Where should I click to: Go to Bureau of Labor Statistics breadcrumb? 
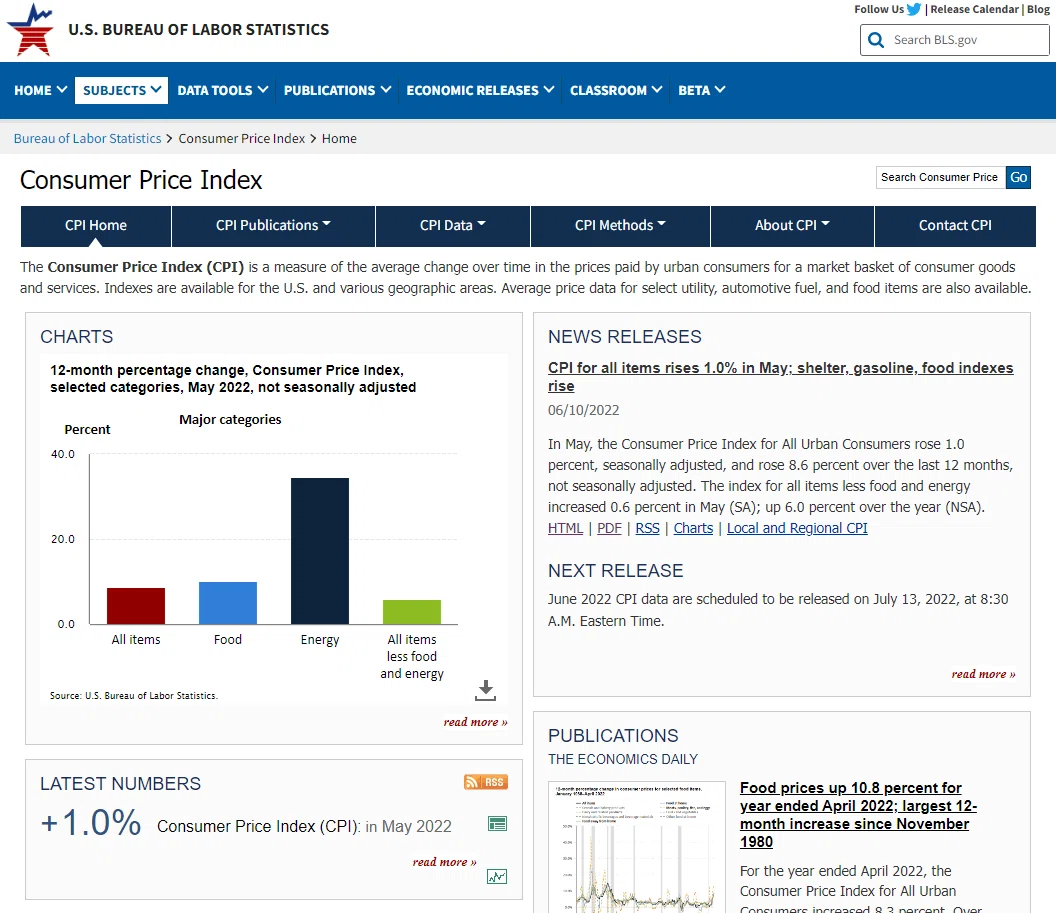pyautogui.click(x=88, y=139)
